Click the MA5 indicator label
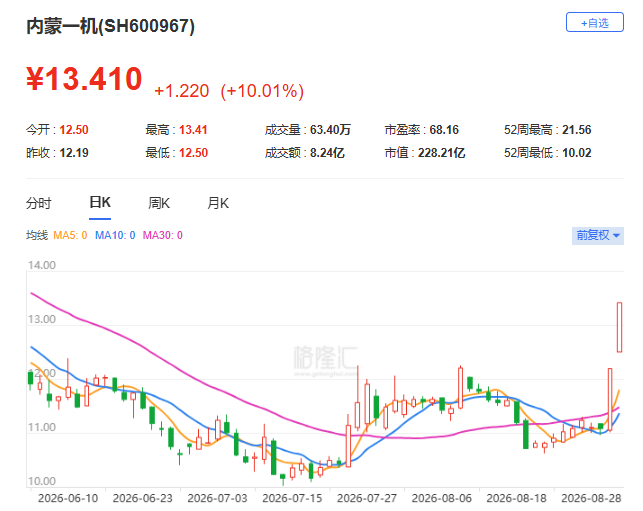Viewport: 643px width, 511px height. tap(70, 235)
